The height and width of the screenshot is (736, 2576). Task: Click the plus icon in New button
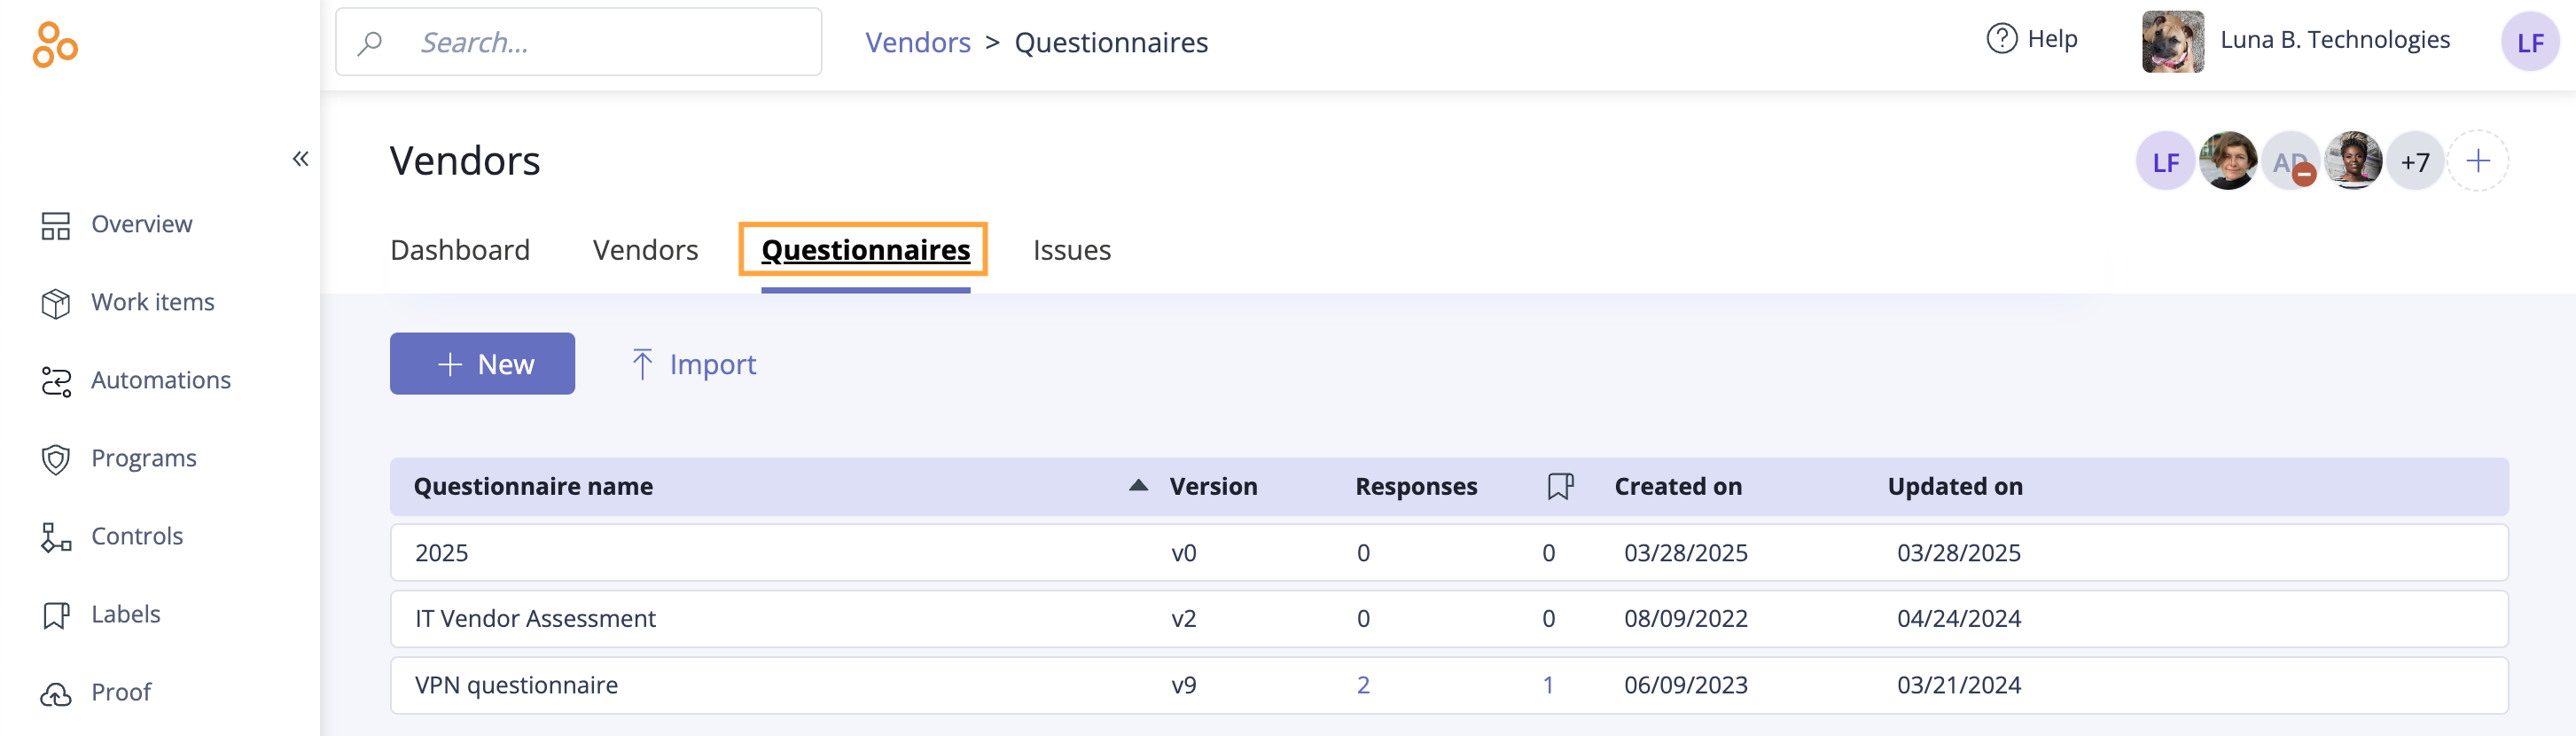coord(450,364)
